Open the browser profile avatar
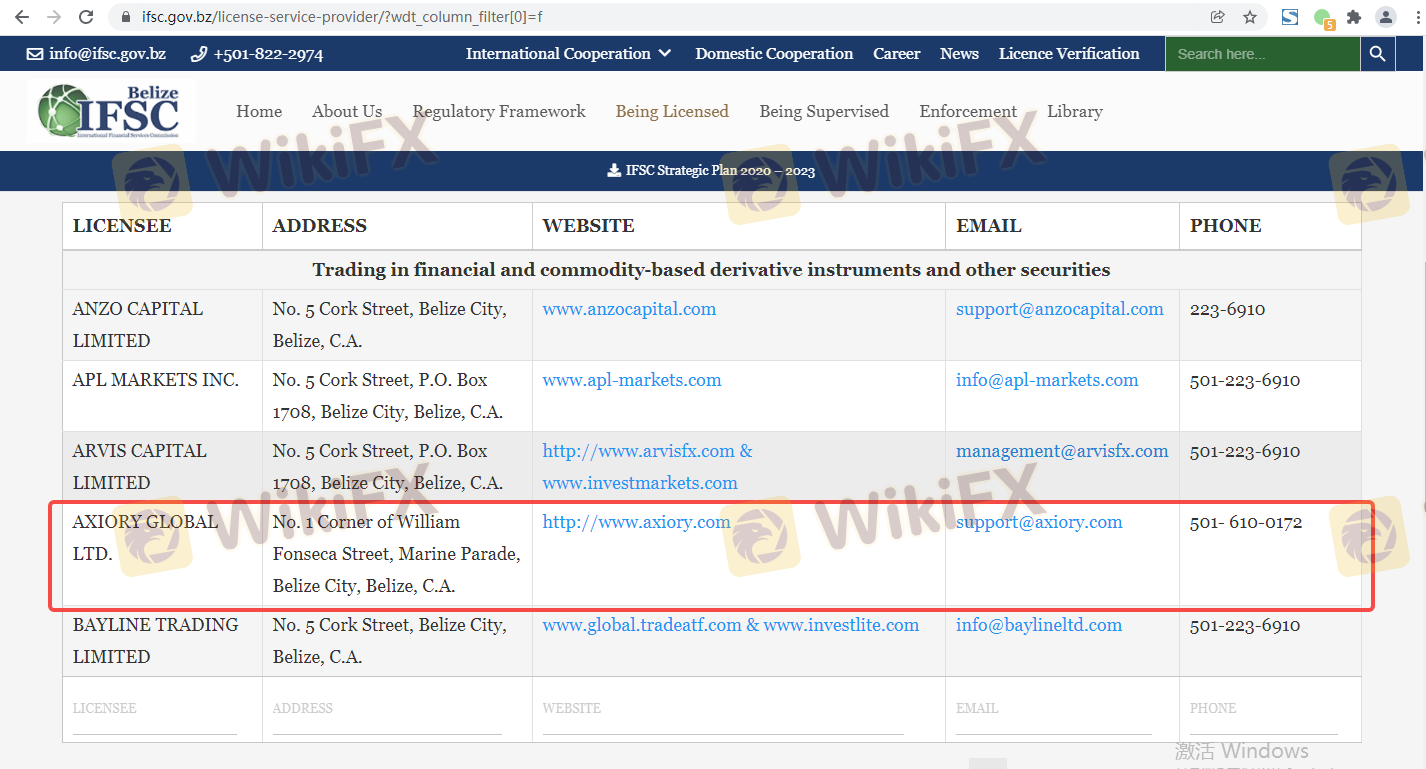 [1385, 17]
